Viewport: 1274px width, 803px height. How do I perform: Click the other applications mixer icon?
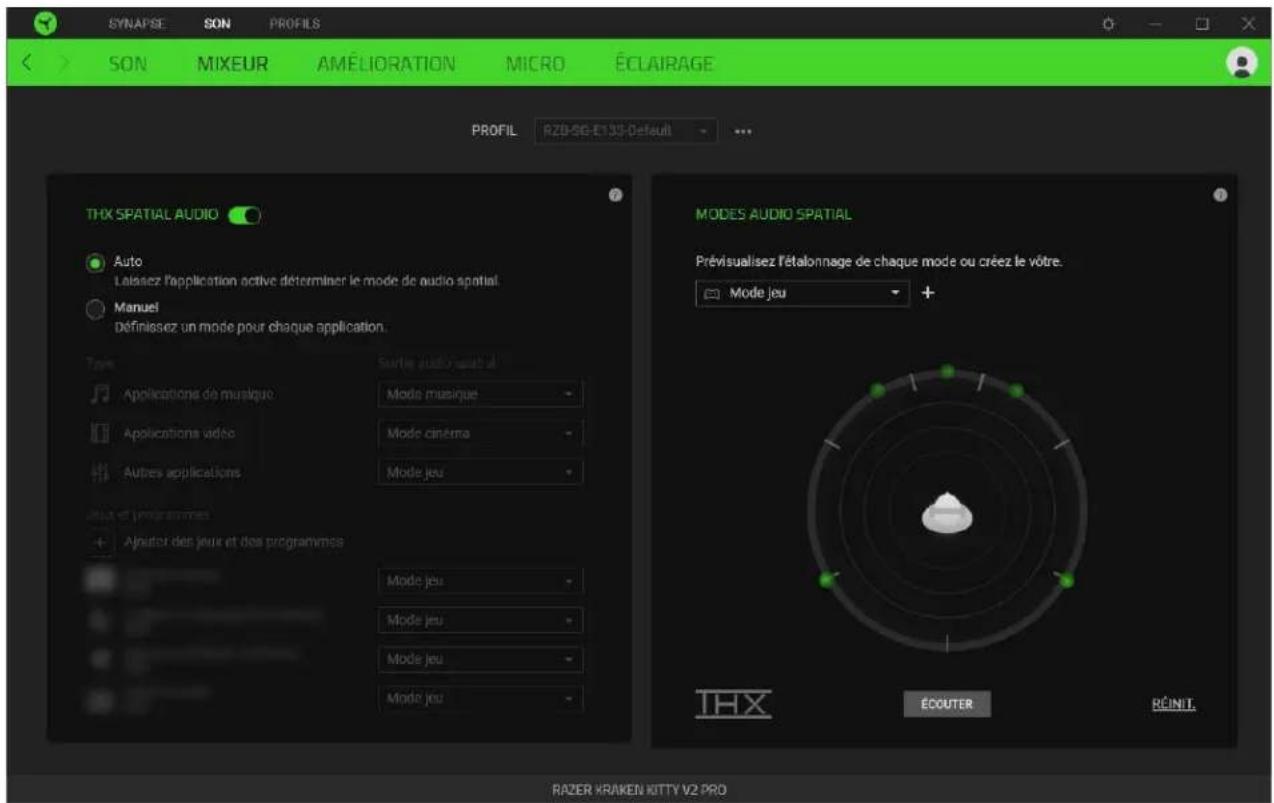pyautogui.click(x=100, y=471)
